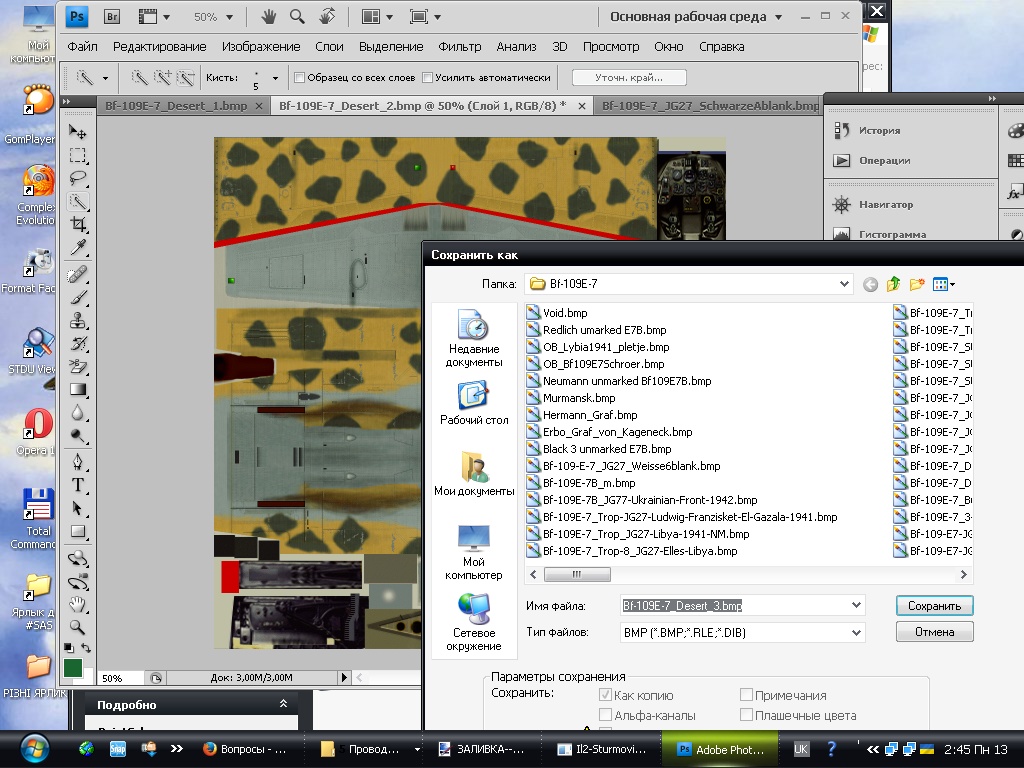1024x768 pixels.
Task: Click the 'Сохранить' button
Action: [934, 606]
